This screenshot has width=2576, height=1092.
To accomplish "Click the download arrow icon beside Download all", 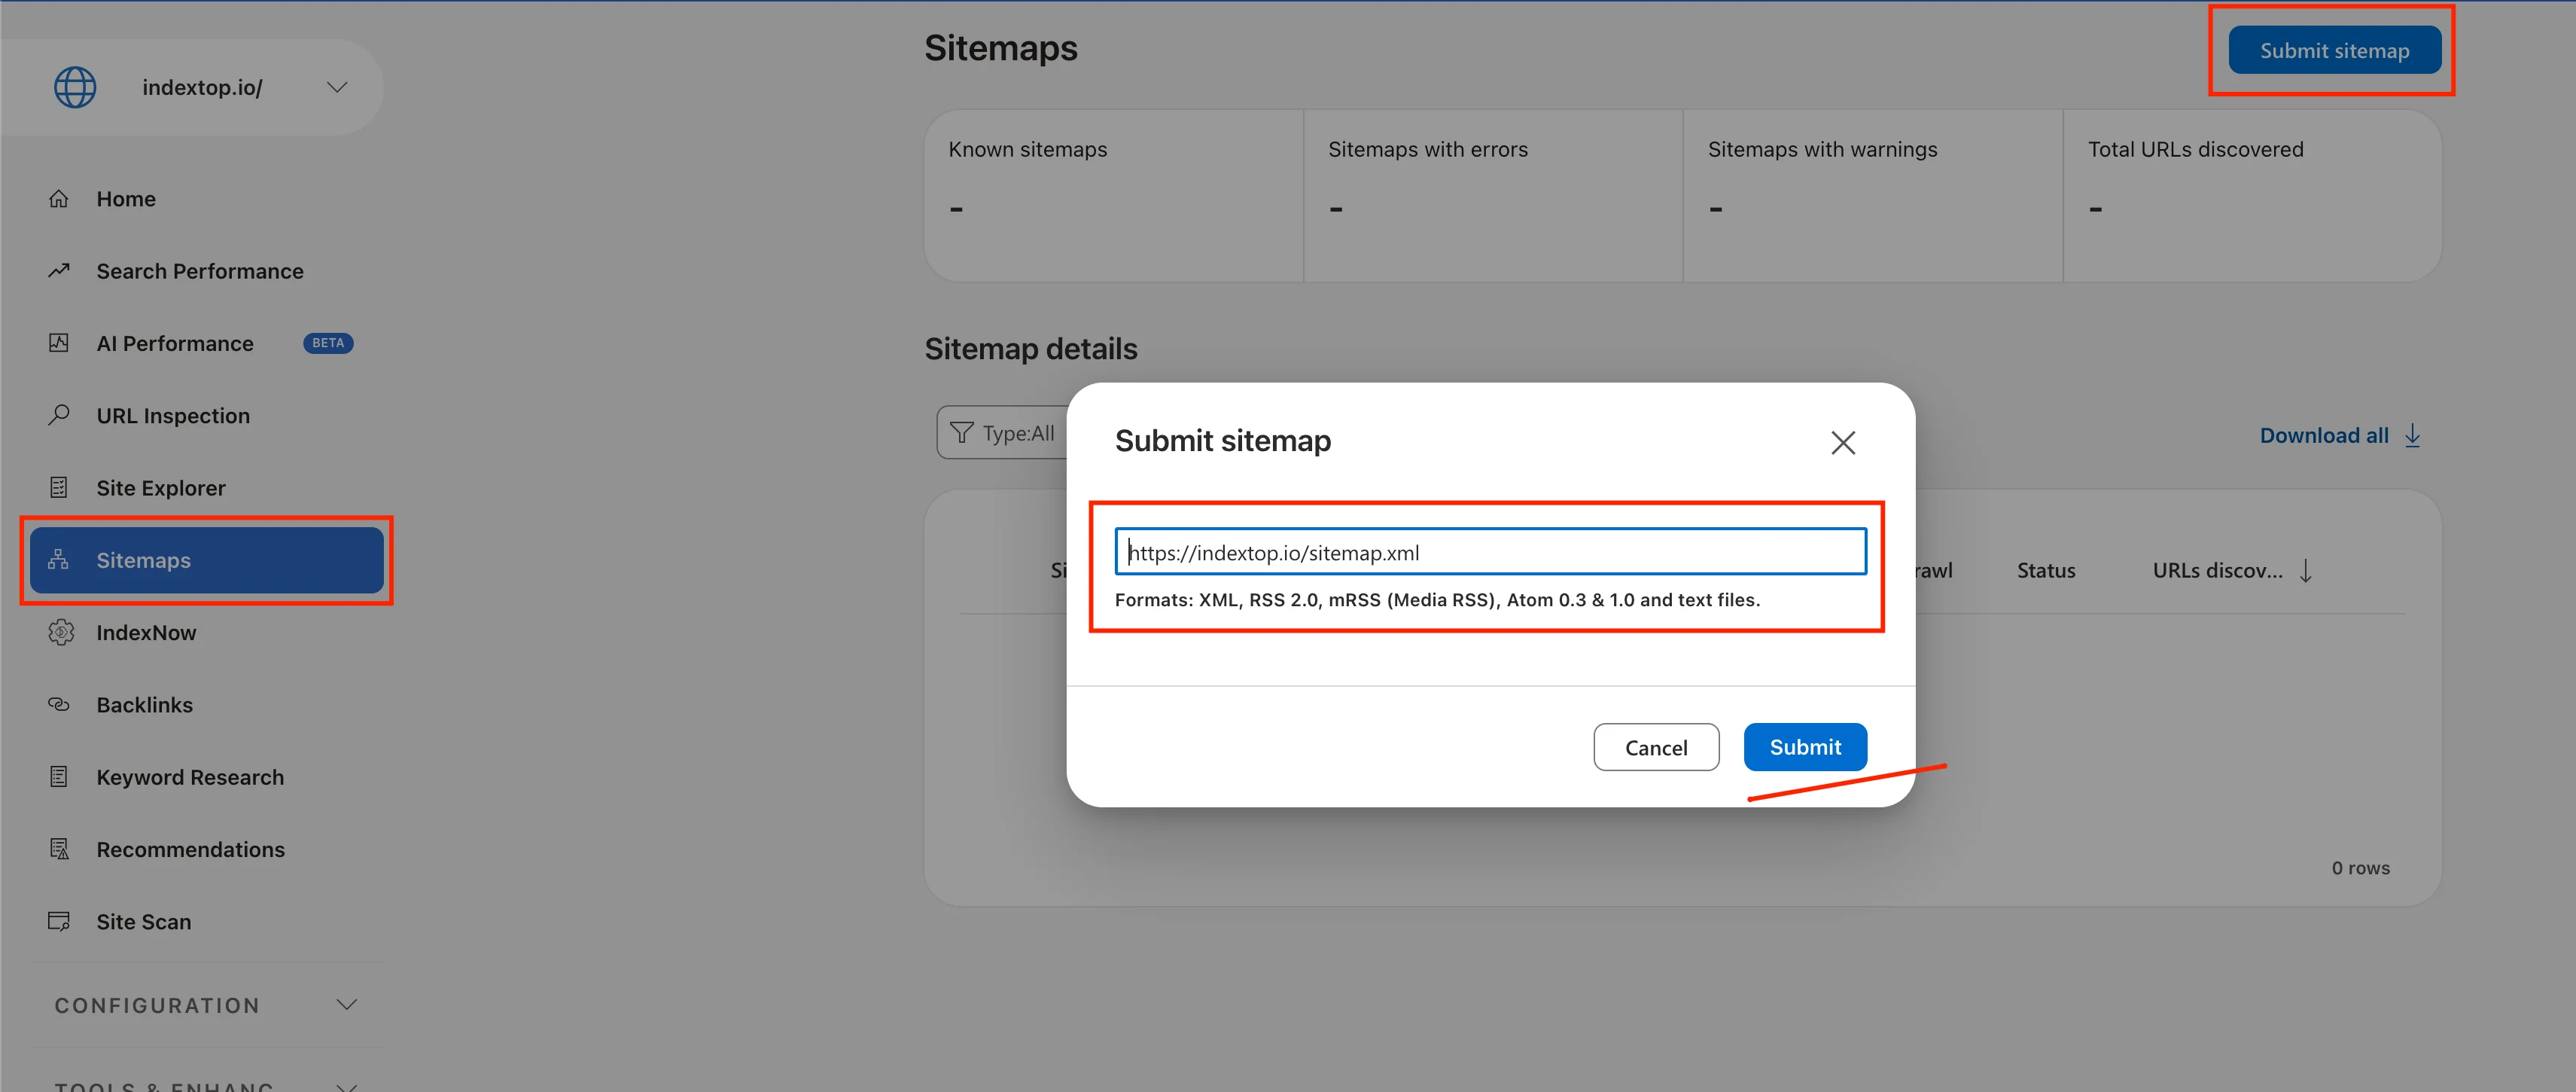I will 2412,435.
